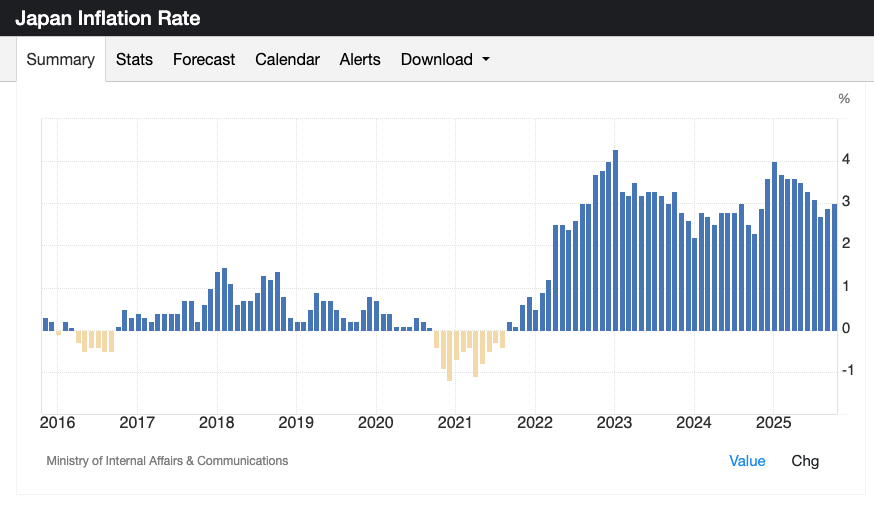Click the 2025 label on the x-axis
The height and width of the screenshot is (506, 874).
click(773, 422)
